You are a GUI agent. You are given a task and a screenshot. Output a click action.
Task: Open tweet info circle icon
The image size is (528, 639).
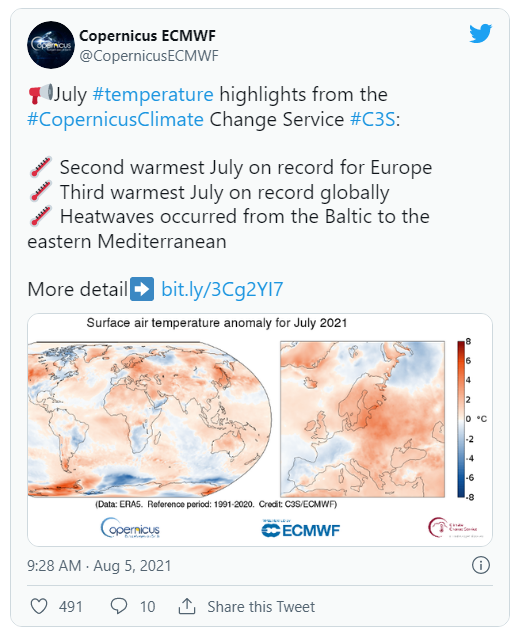481,565
